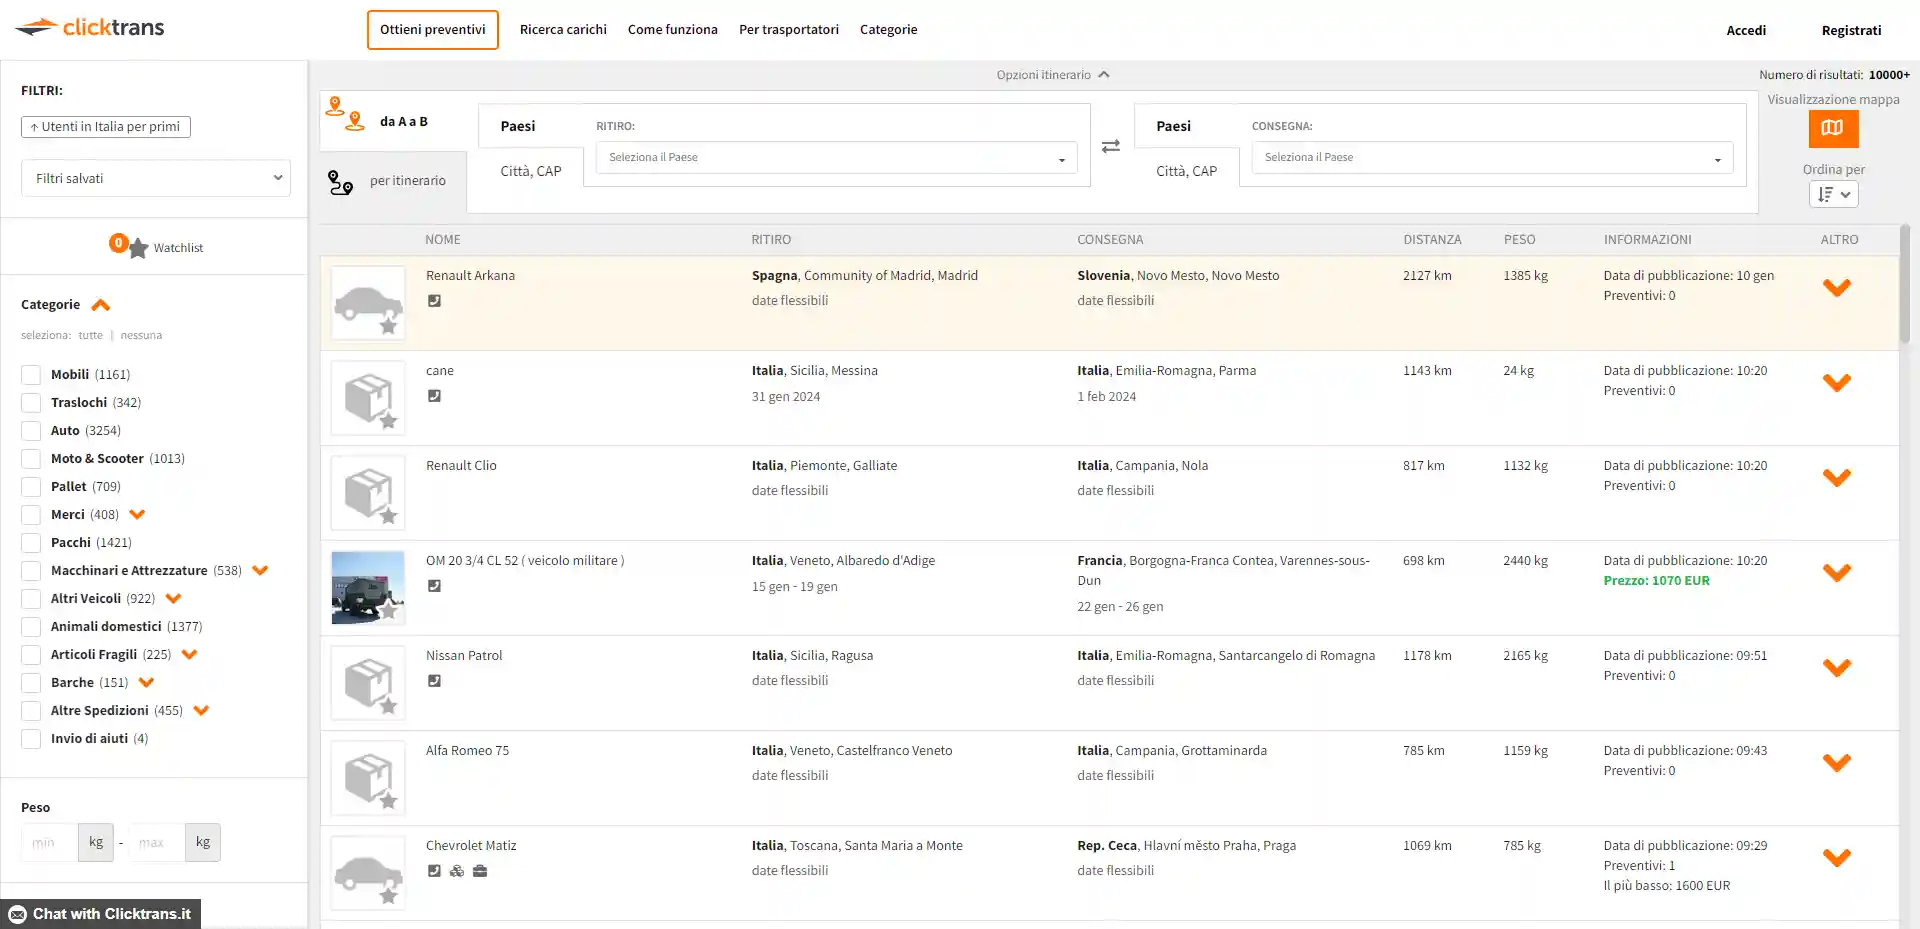The height and width of the screenshot is (929, 1920).
Task: Tick the Animali domestici checkbox
Action: (x=31, y=627)
